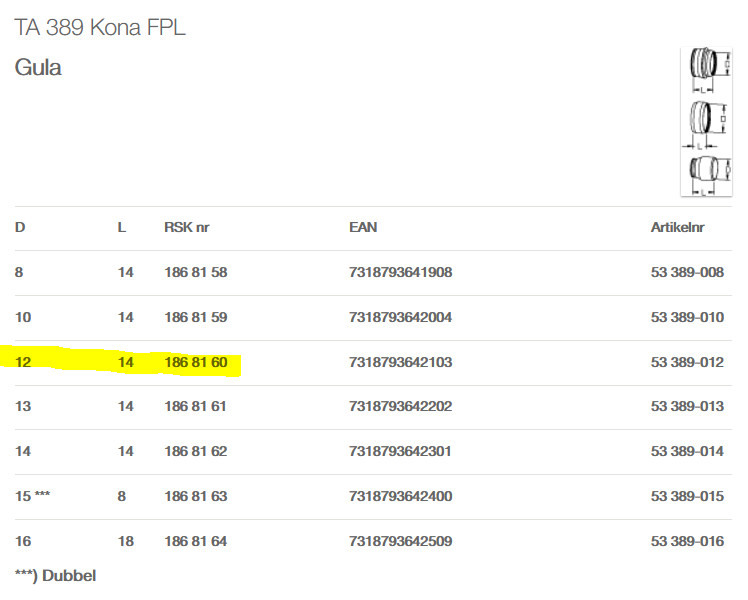The image size is (748, 600).
Task: Click article number 53 389-012
Action: 686,362
